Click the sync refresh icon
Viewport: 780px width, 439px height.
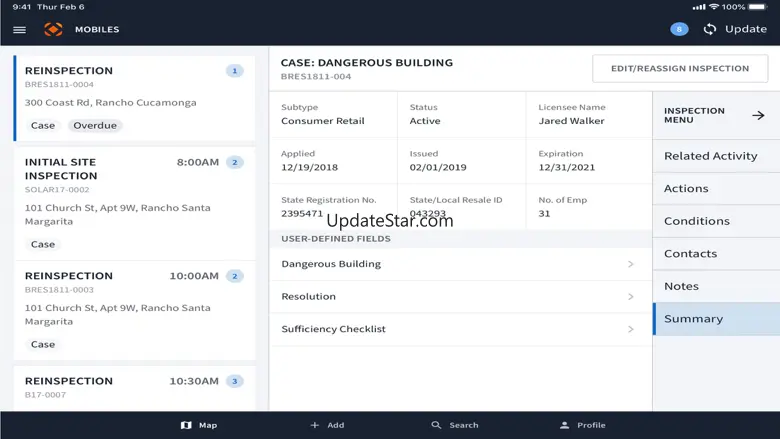pos(710,29)
